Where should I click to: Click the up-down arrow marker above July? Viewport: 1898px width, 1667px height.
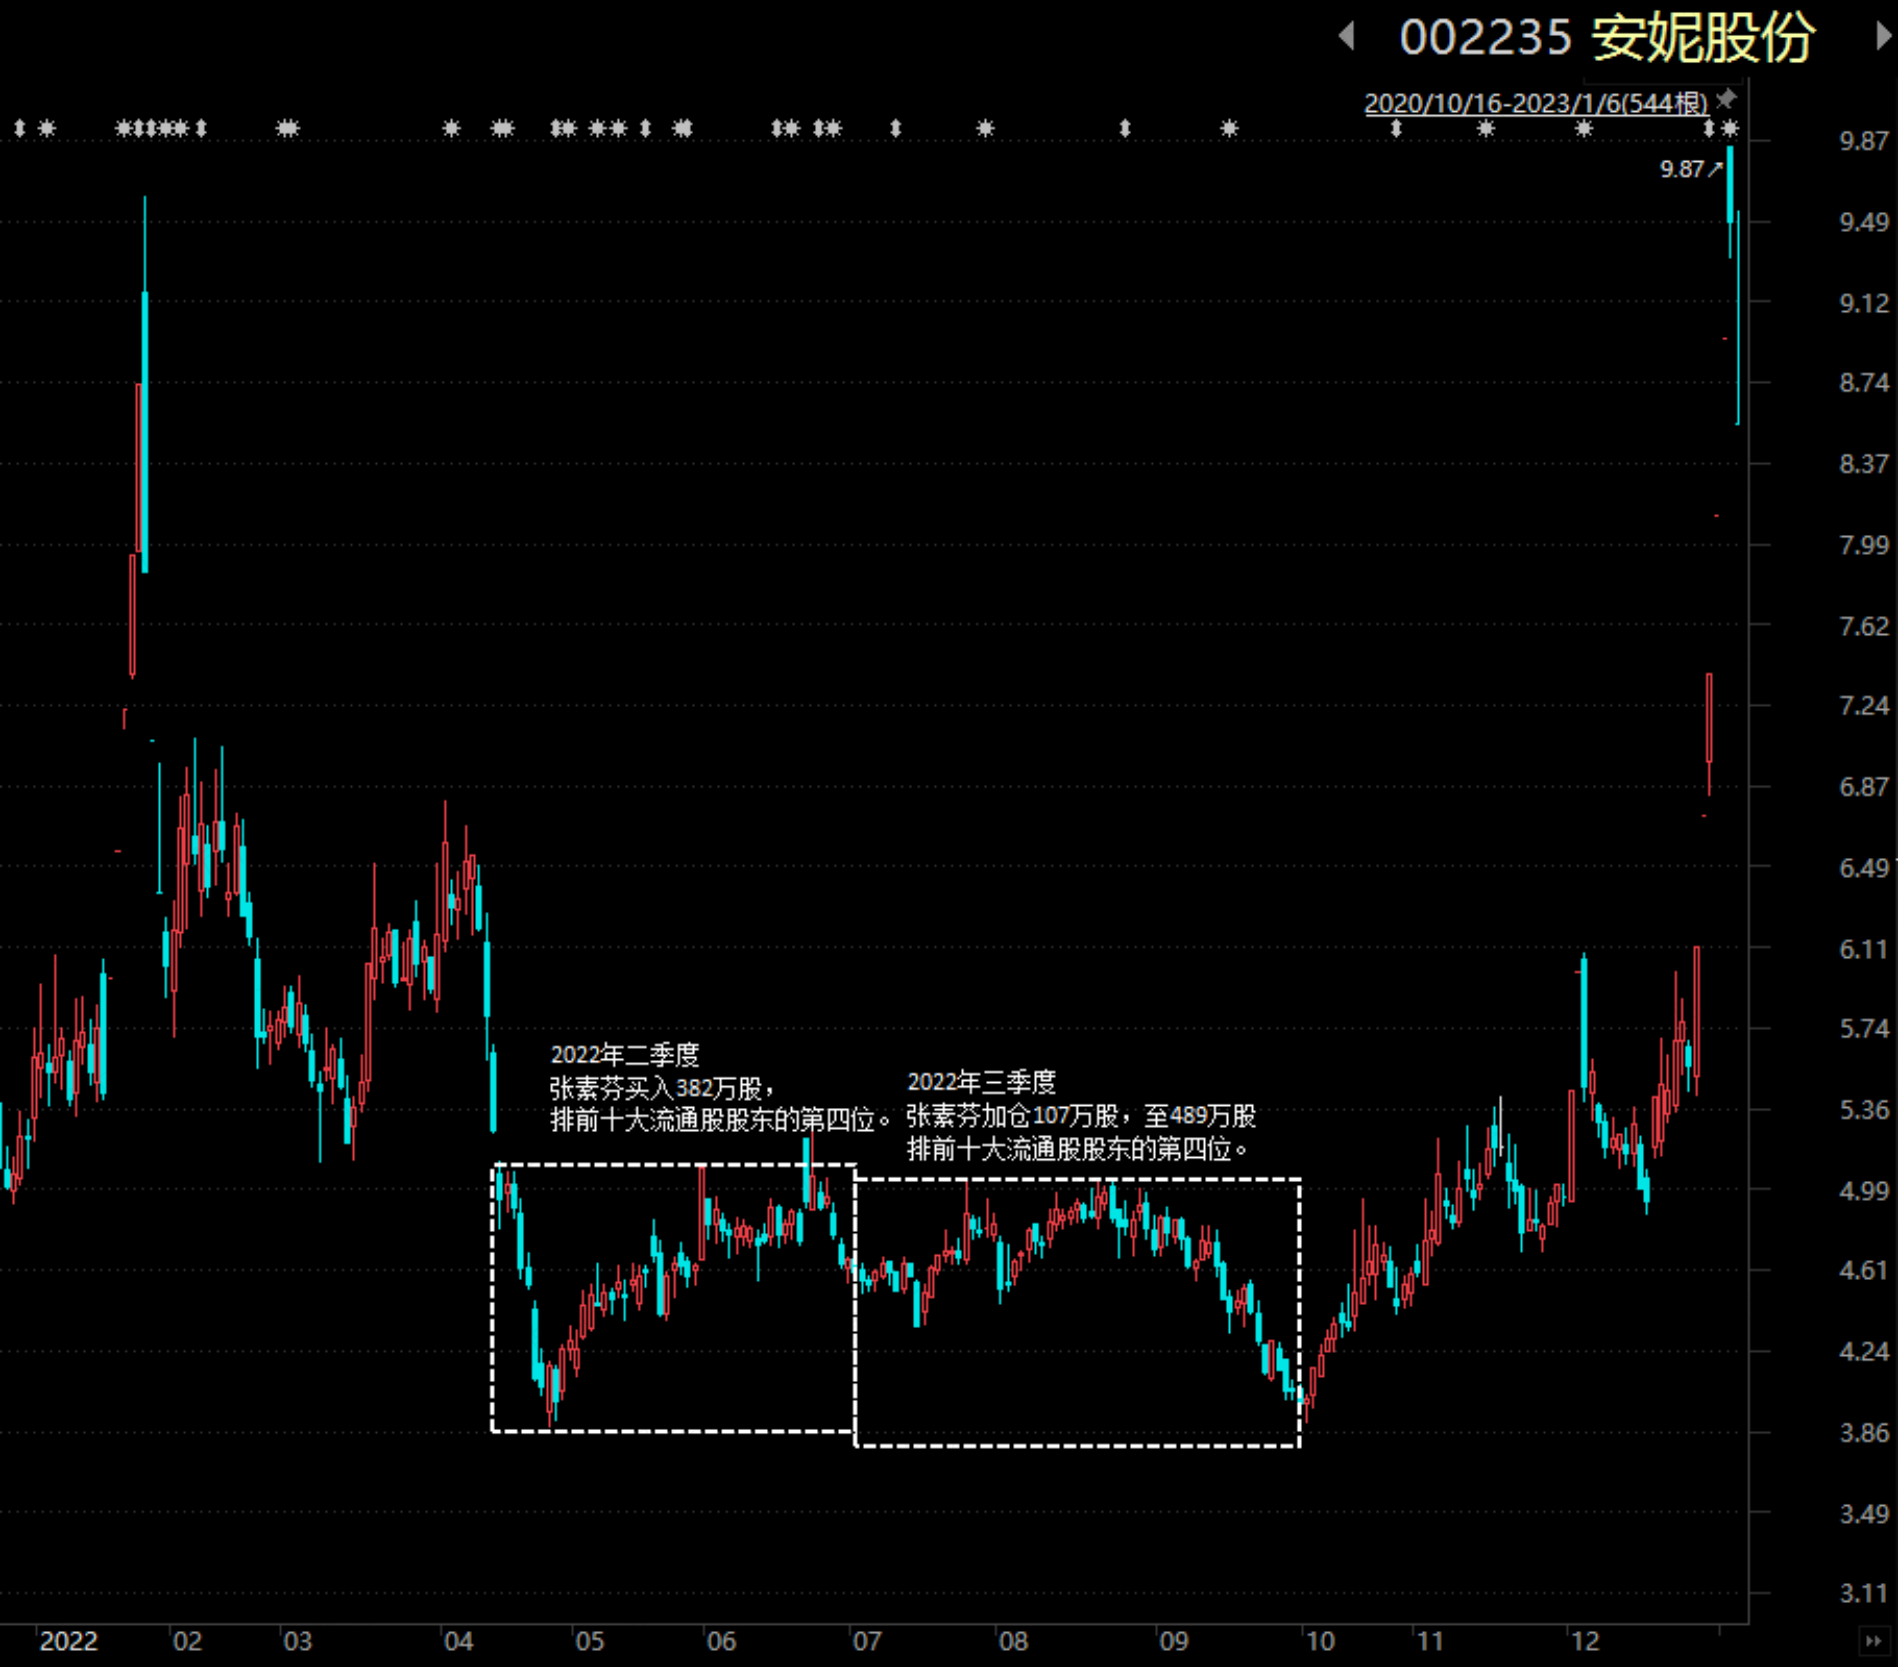coord(896,128)
